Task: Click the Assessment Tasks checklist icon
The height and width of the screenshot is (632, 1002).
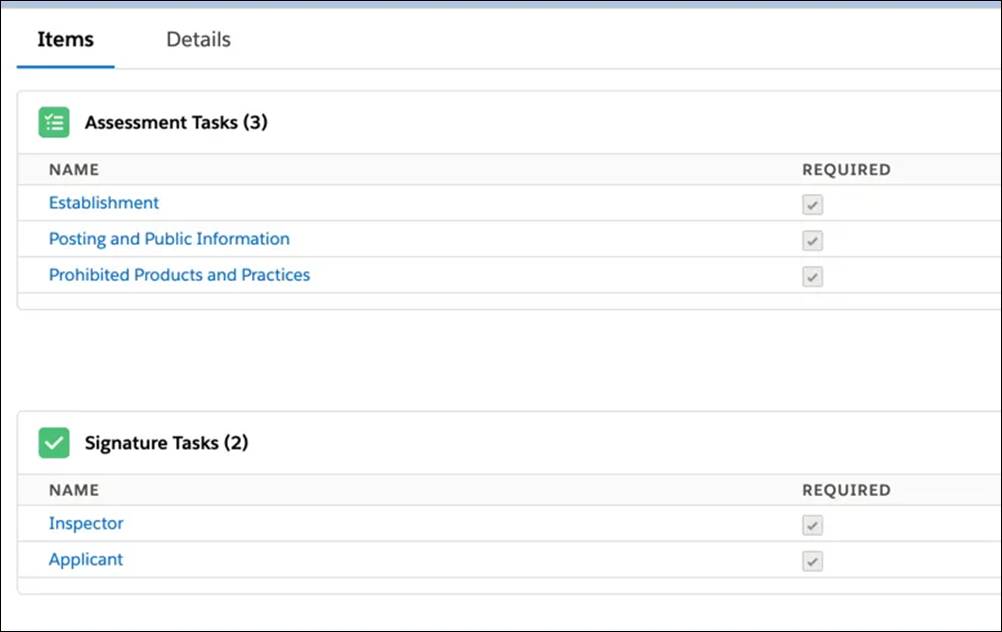Action: (x=54, y=123)
